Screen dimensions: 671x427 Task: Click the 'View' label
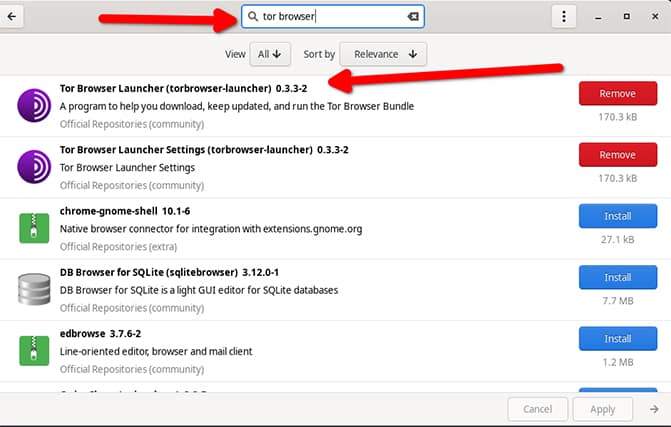coord(235,54)
